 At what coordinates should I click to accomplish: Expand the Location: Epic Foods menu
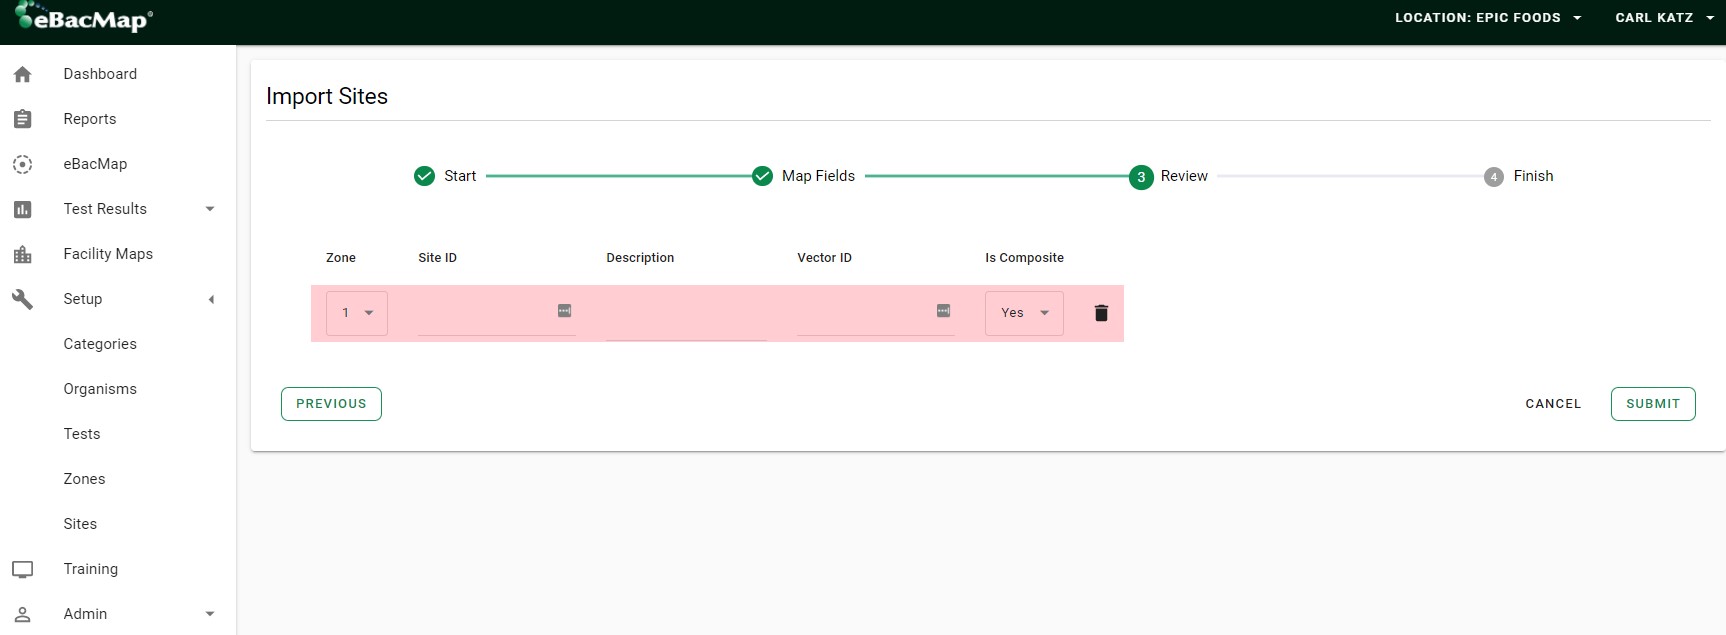1487,18
